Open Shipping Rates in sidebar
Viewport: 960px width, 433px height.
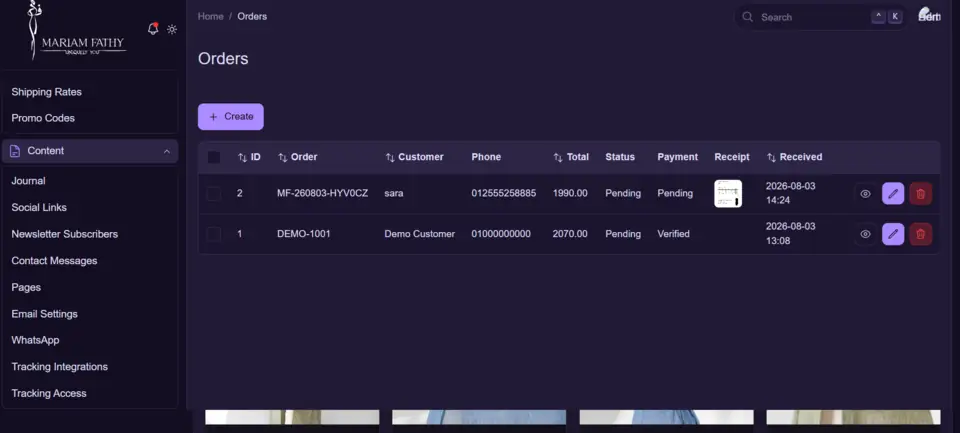pyautogui.click(x=47, y=92)
